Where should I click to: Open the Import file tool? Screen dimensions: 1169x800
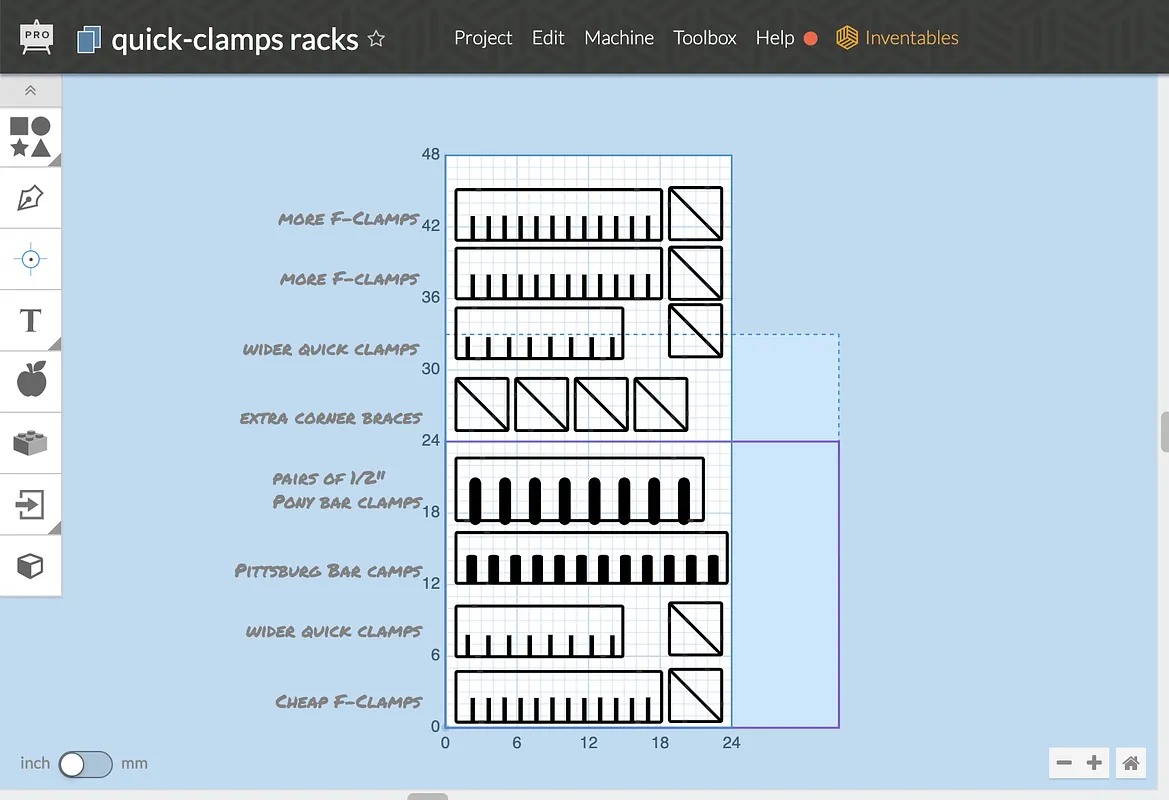(x=31, y=505)
